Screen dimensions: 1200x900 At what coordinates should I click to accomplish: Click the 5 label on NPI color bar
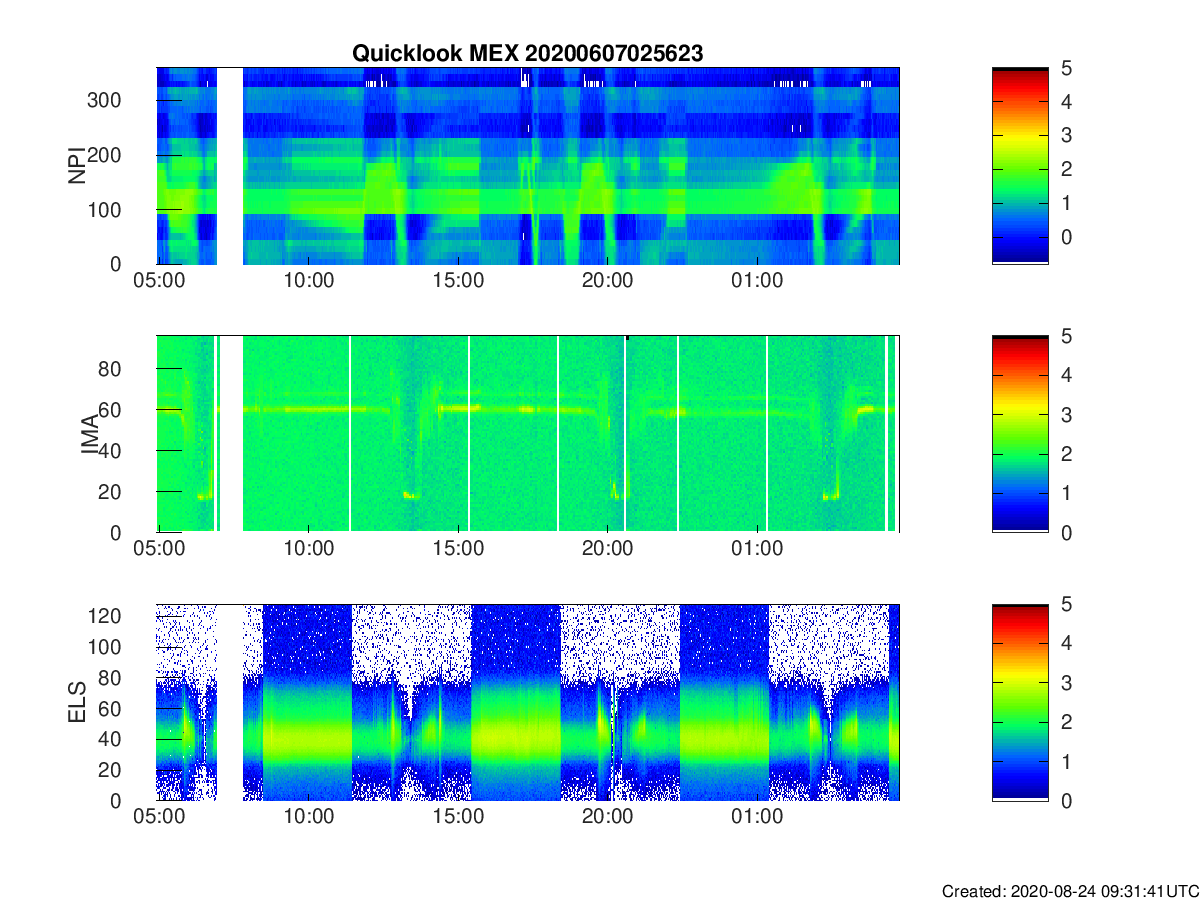click(x=1066, y=69)
